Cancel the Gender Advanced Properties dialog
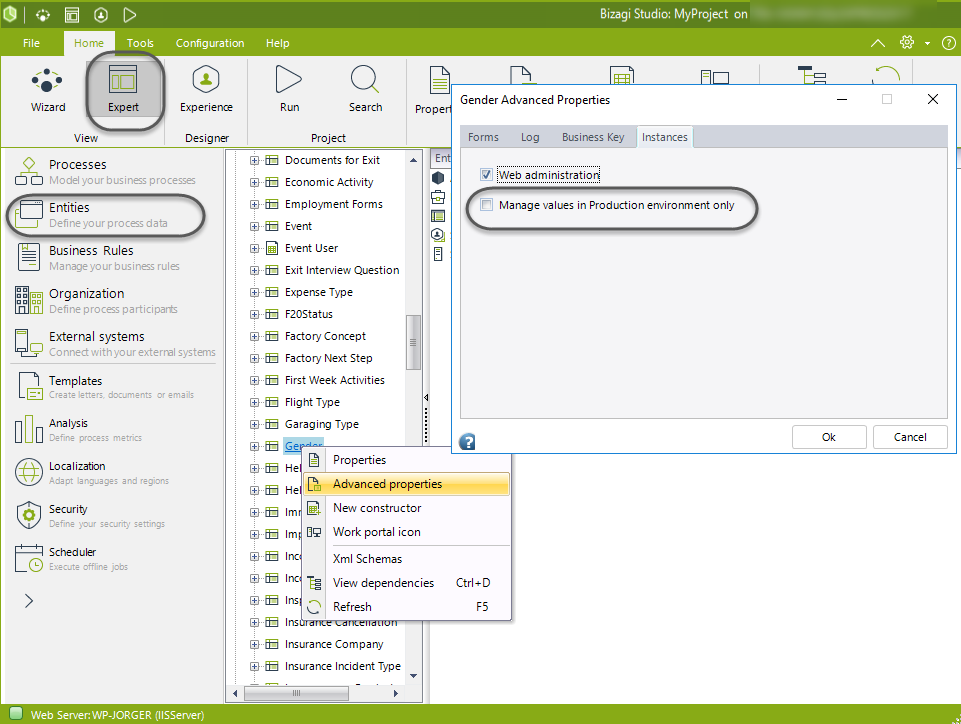Image resolution: width=961 pixels, height=724 pixels. coord(910,437)
